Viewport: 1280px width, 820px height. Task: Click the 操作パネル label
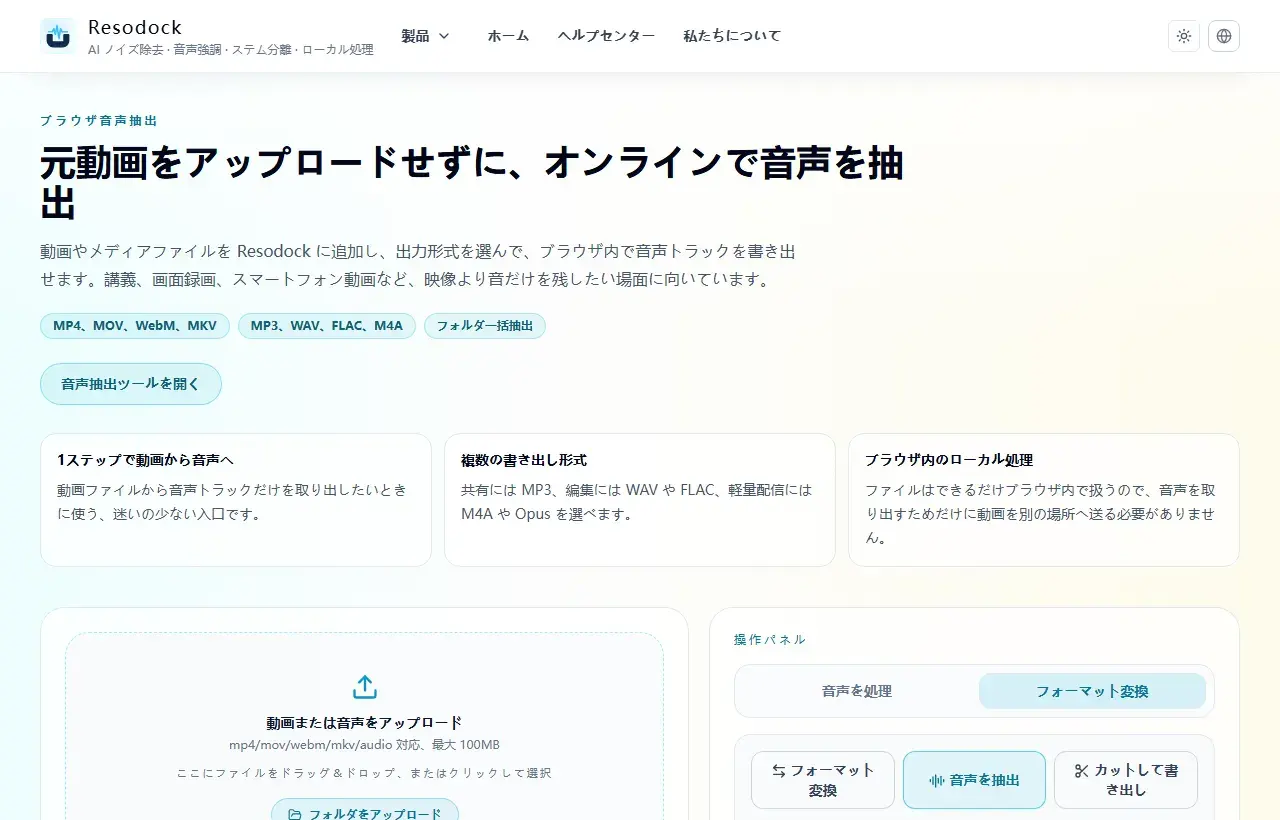[x=770, y=640]
